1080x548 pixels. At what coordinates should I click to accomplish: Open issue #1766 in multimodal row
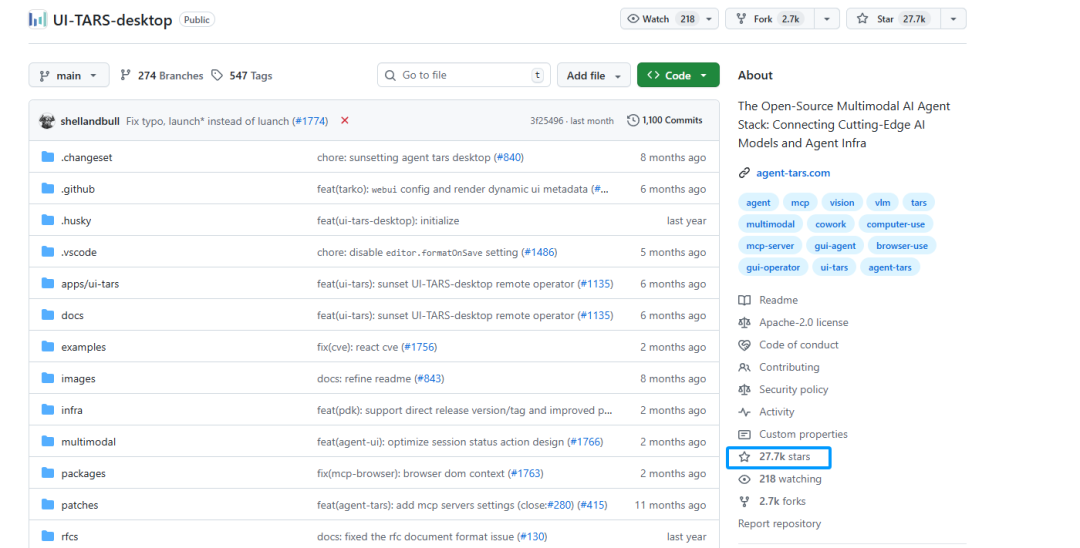point(586,442)
